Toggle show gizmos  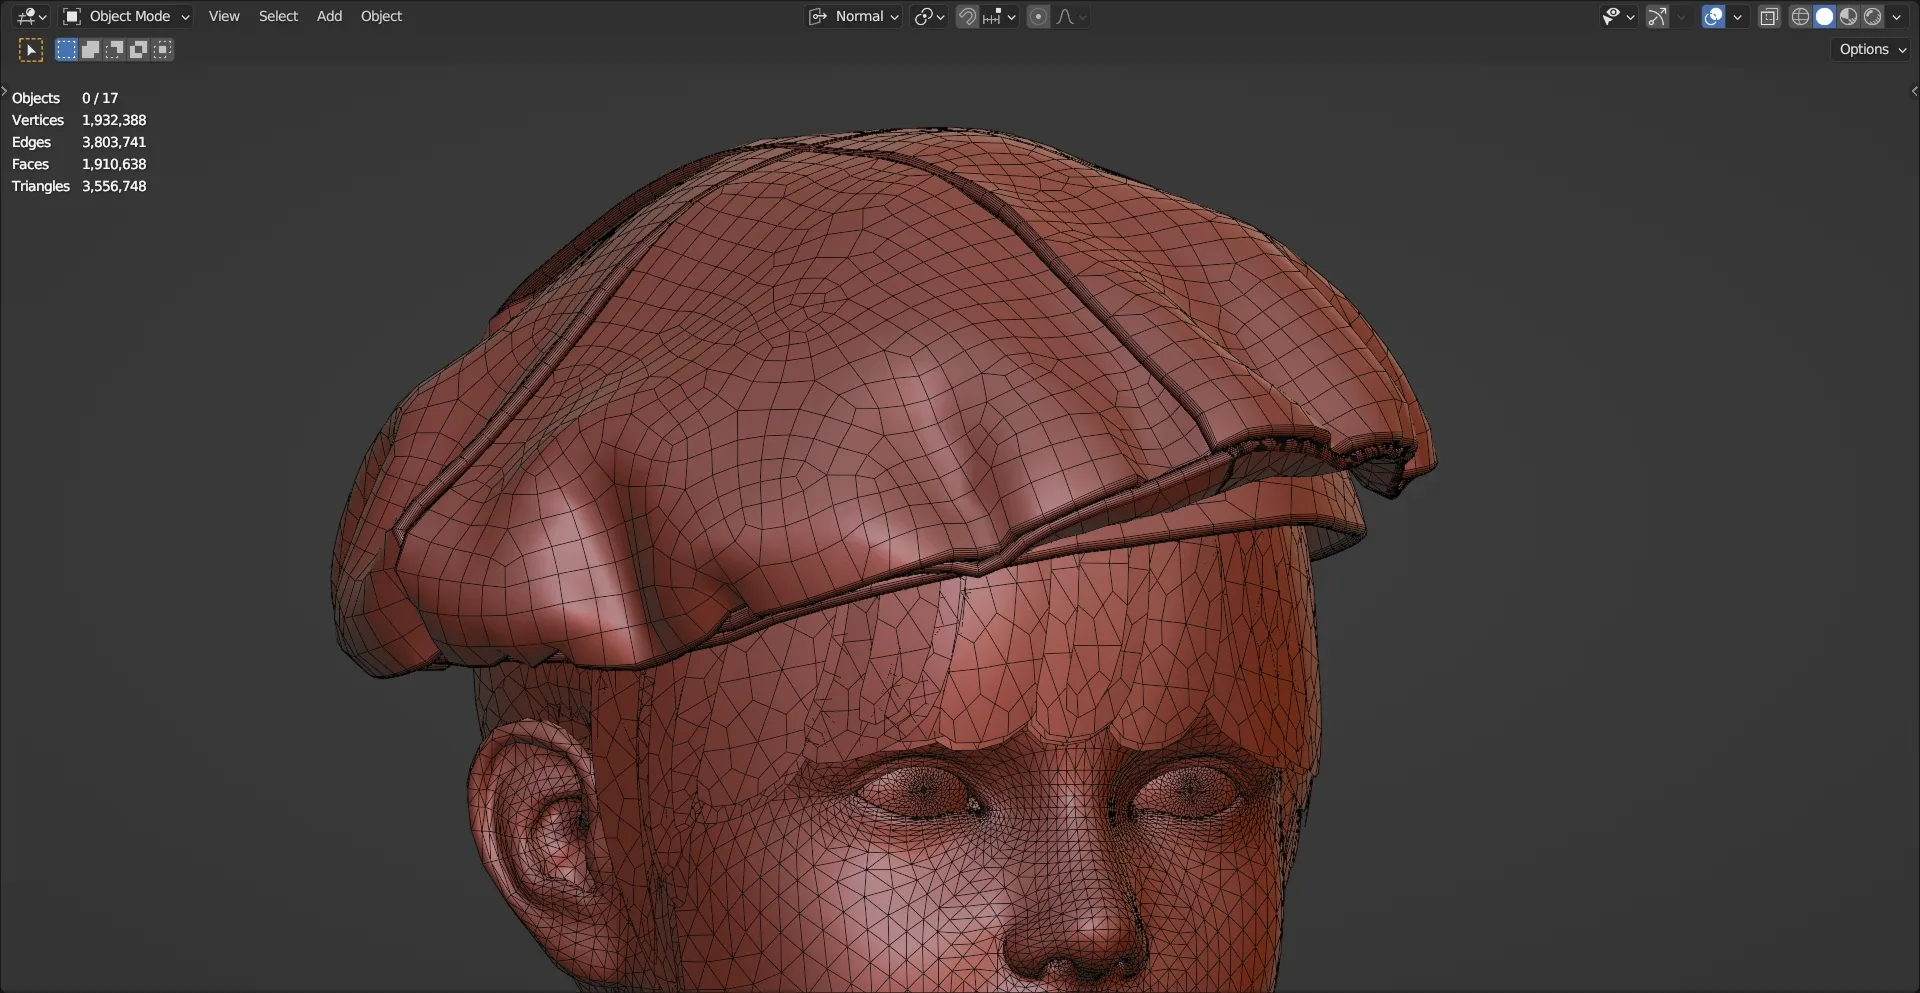1657,16
